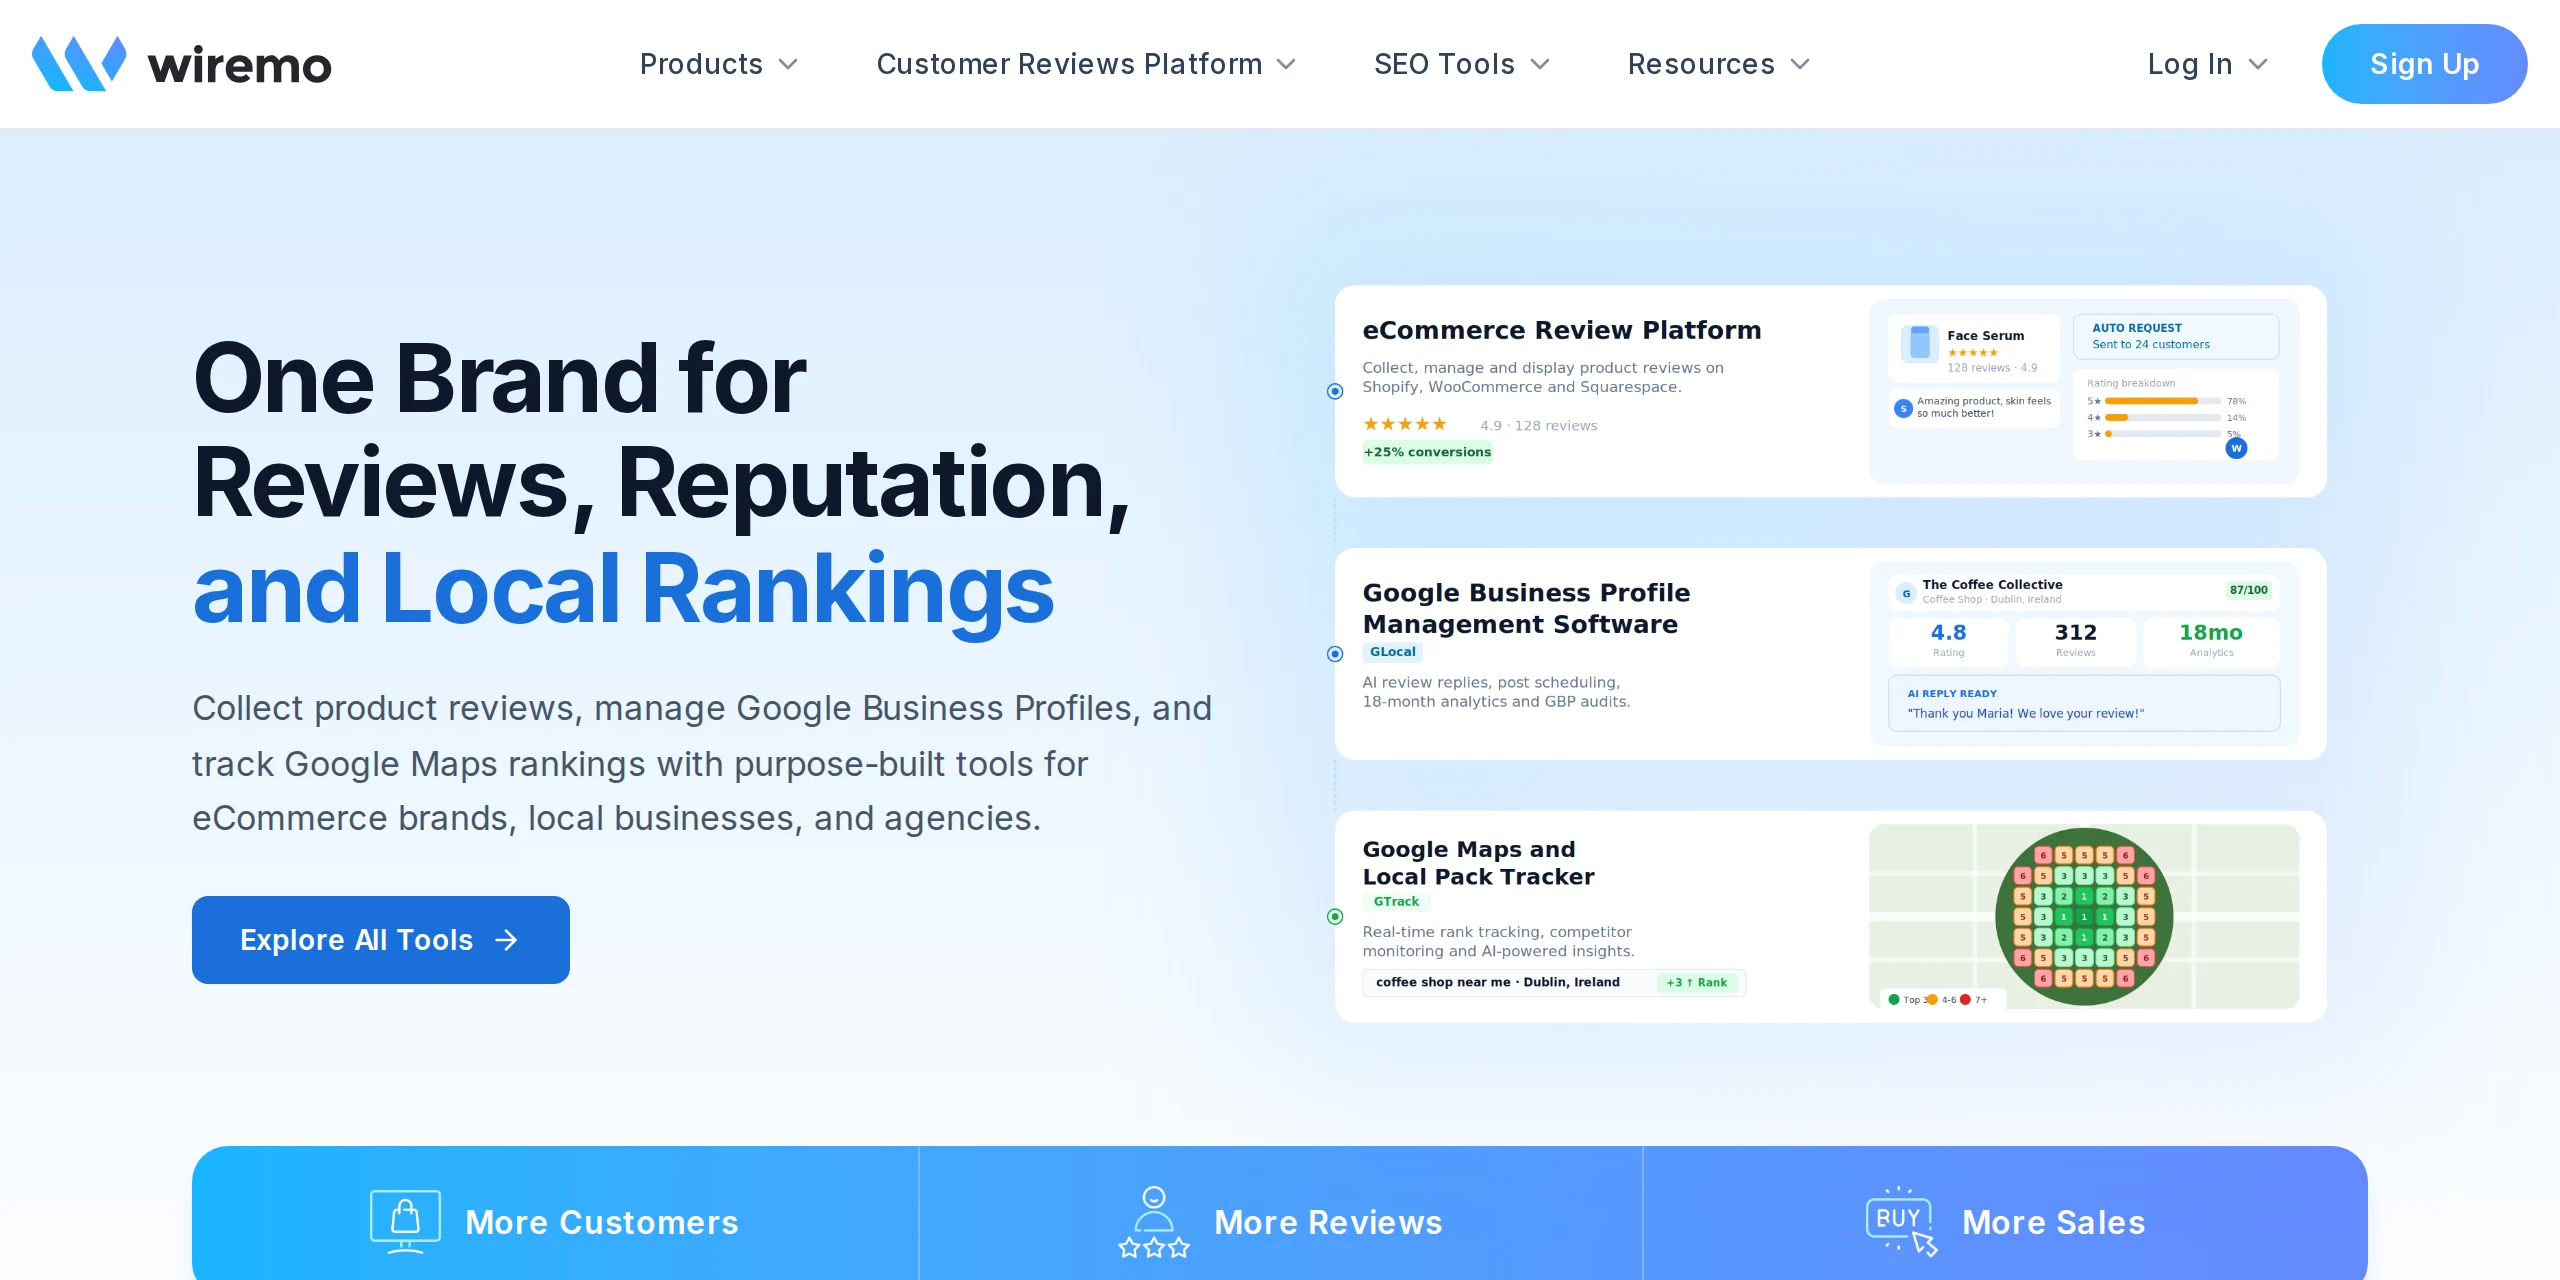
Task: Select the timeline dot beside eCommerce Review Platform
Action: coord(1335,391)
